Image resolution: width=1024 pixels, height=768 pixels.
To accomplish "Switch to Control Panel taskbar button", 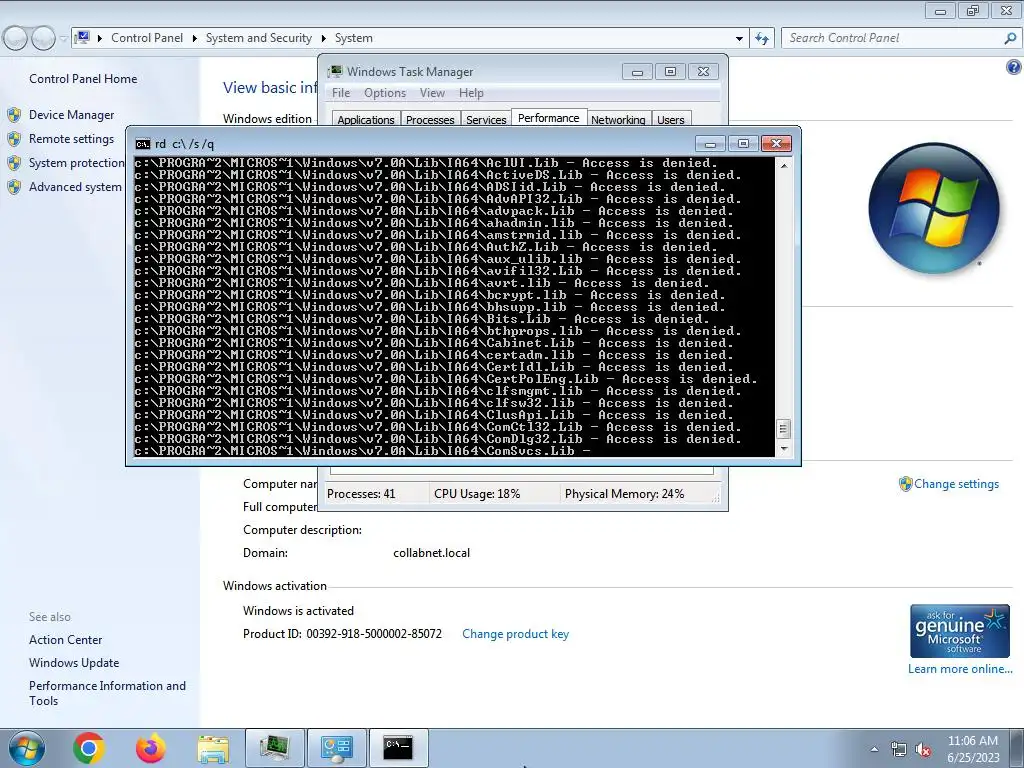I will [x=336, y=748].
